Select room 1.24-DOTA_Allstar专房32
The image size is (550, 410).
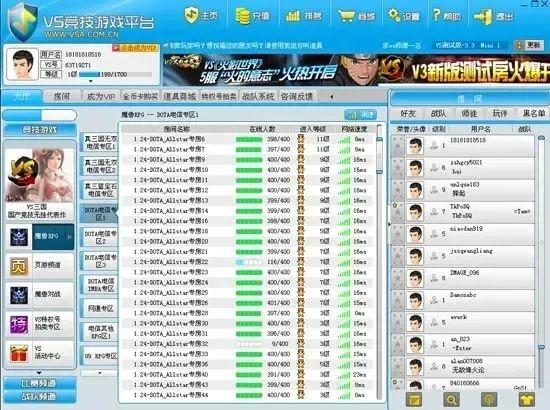tap(247, 344)
